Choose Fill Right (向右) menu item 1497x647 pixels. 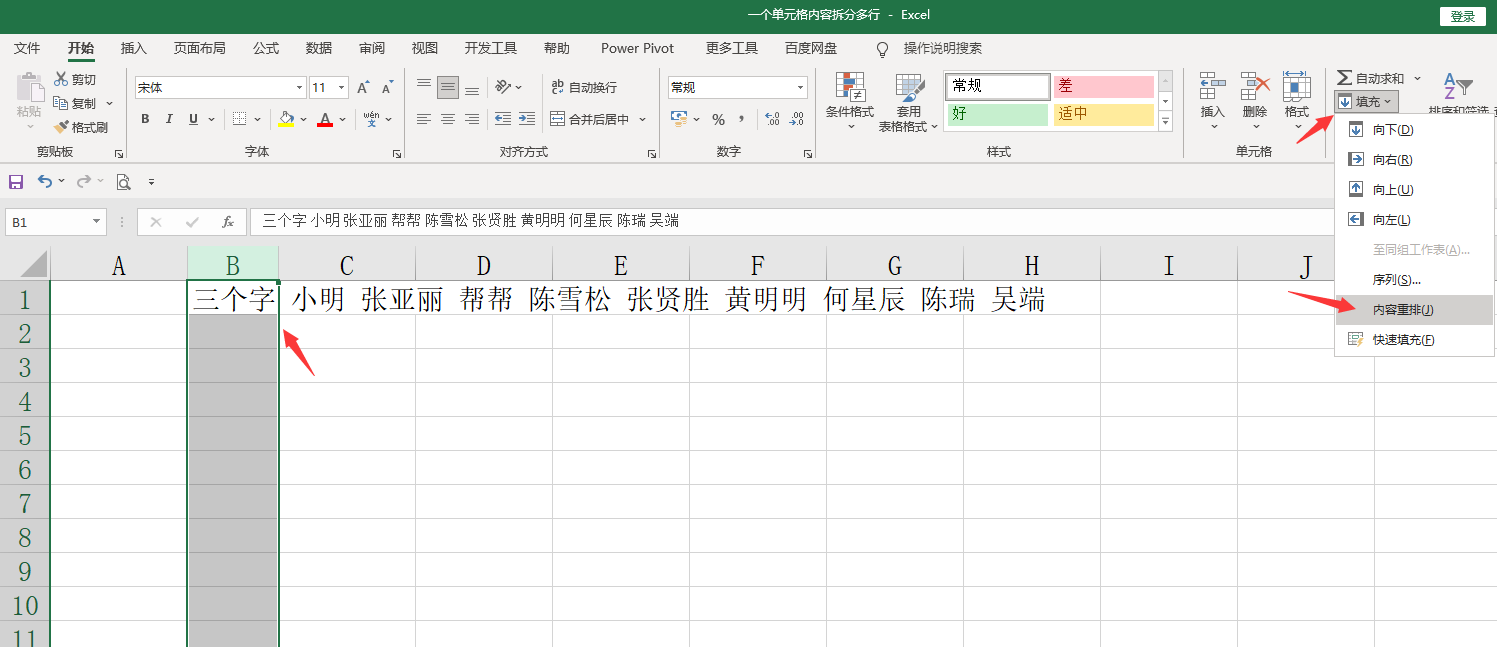click(x=1414, y=160)
